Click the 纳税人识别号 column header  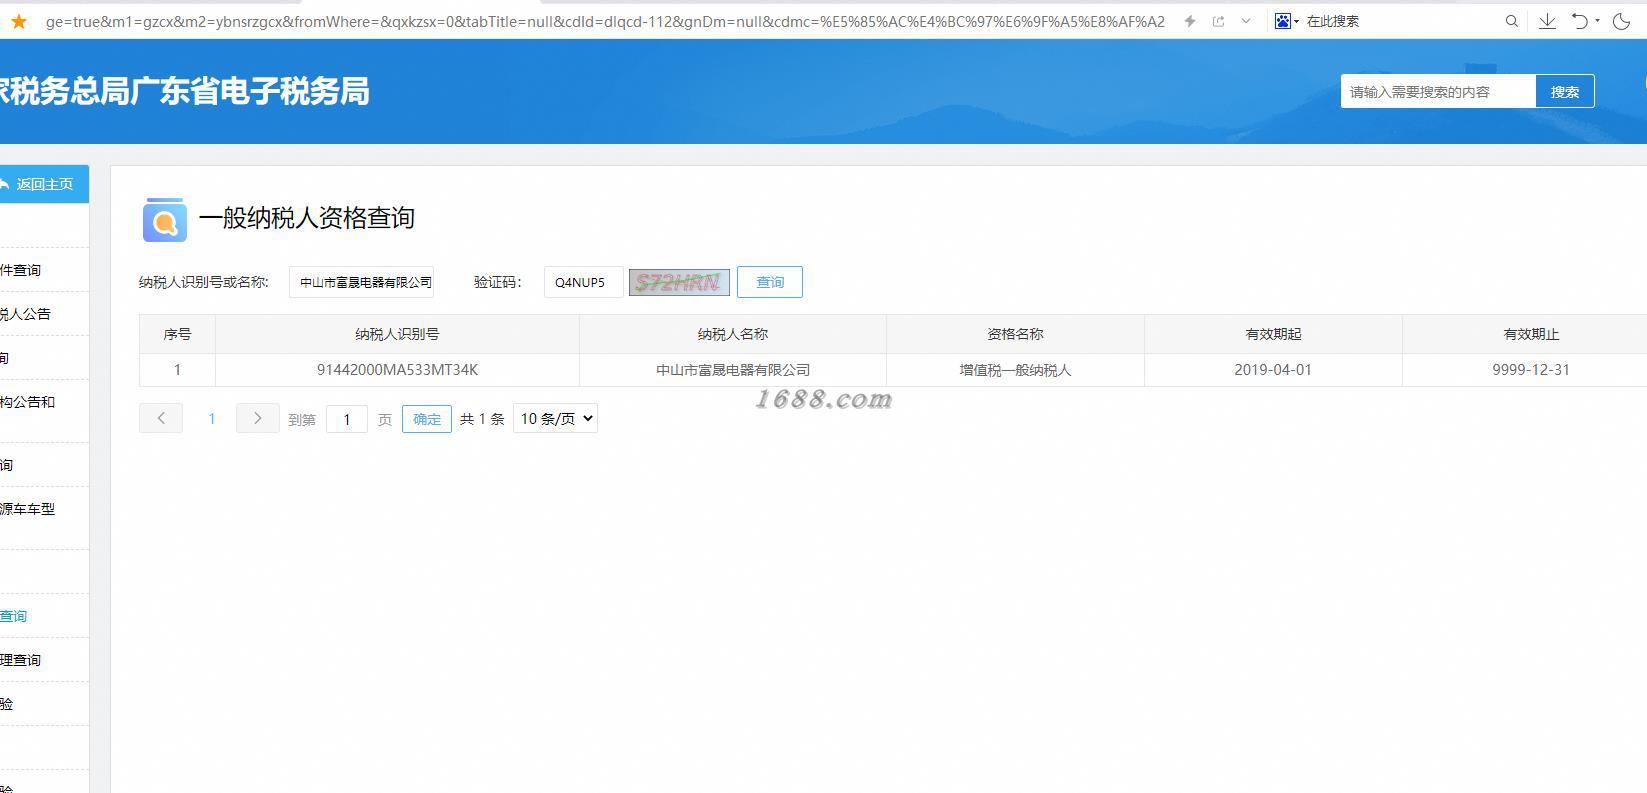tap(397, 334)
